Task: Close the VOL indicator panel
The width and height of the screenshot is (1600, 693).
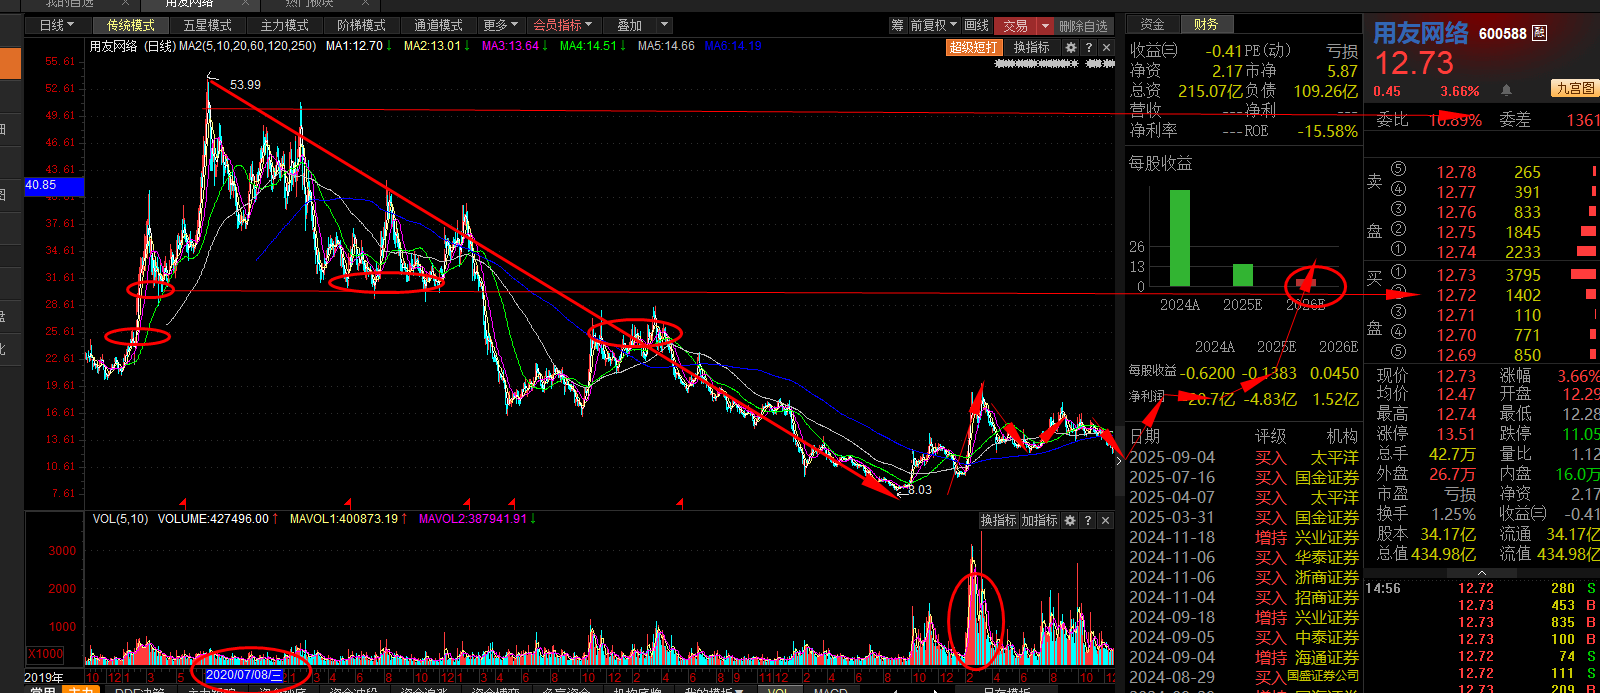Action: pyautogui.click(x=1105, y=521)
